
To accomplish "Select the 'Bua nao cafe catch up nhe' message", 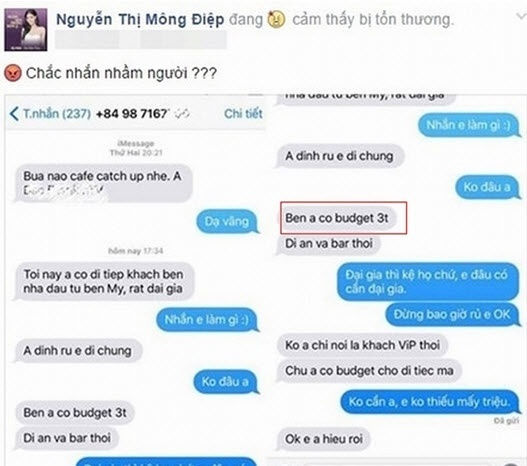I will coord(103,183).
